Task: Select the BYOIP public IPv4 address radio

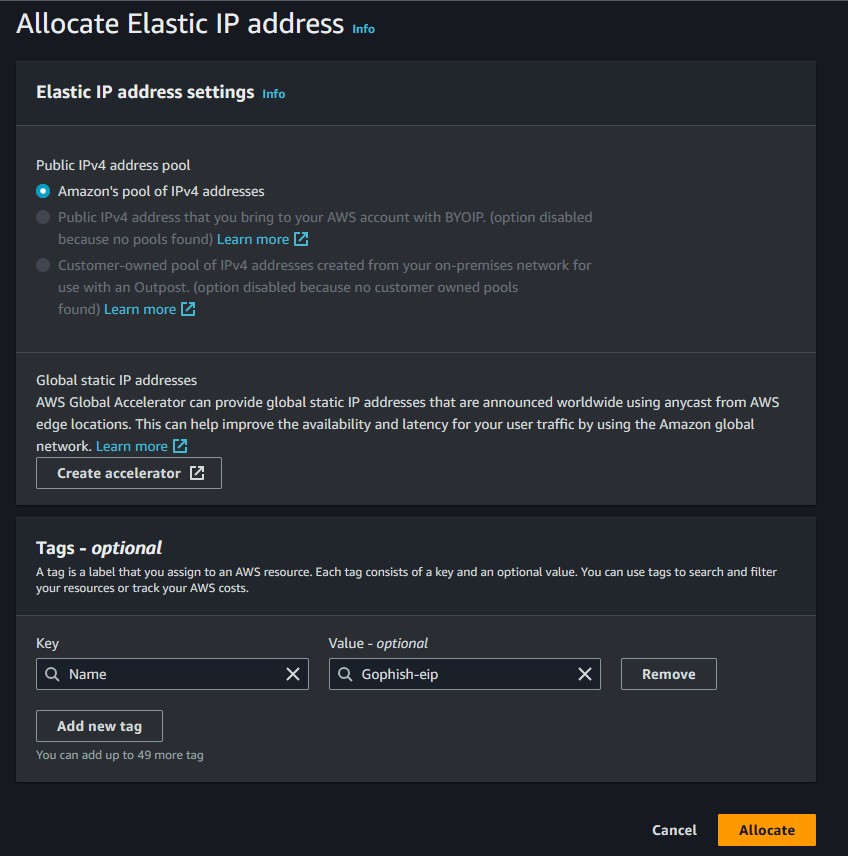Action: (x=43, y=217)
